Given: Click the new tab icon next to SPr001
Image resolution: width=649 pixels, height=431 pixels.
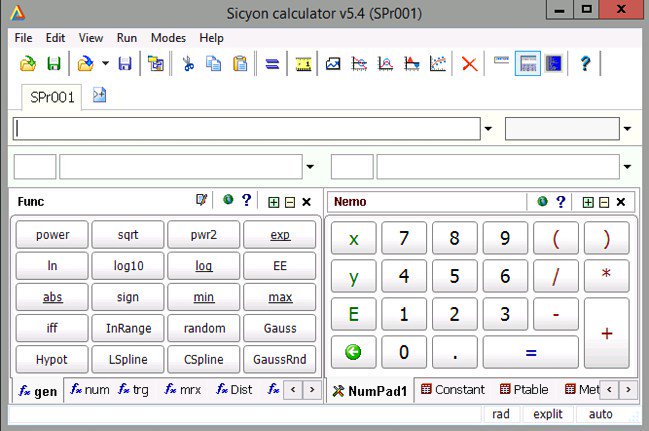Looking at the screenshot, I should (99, 95).
